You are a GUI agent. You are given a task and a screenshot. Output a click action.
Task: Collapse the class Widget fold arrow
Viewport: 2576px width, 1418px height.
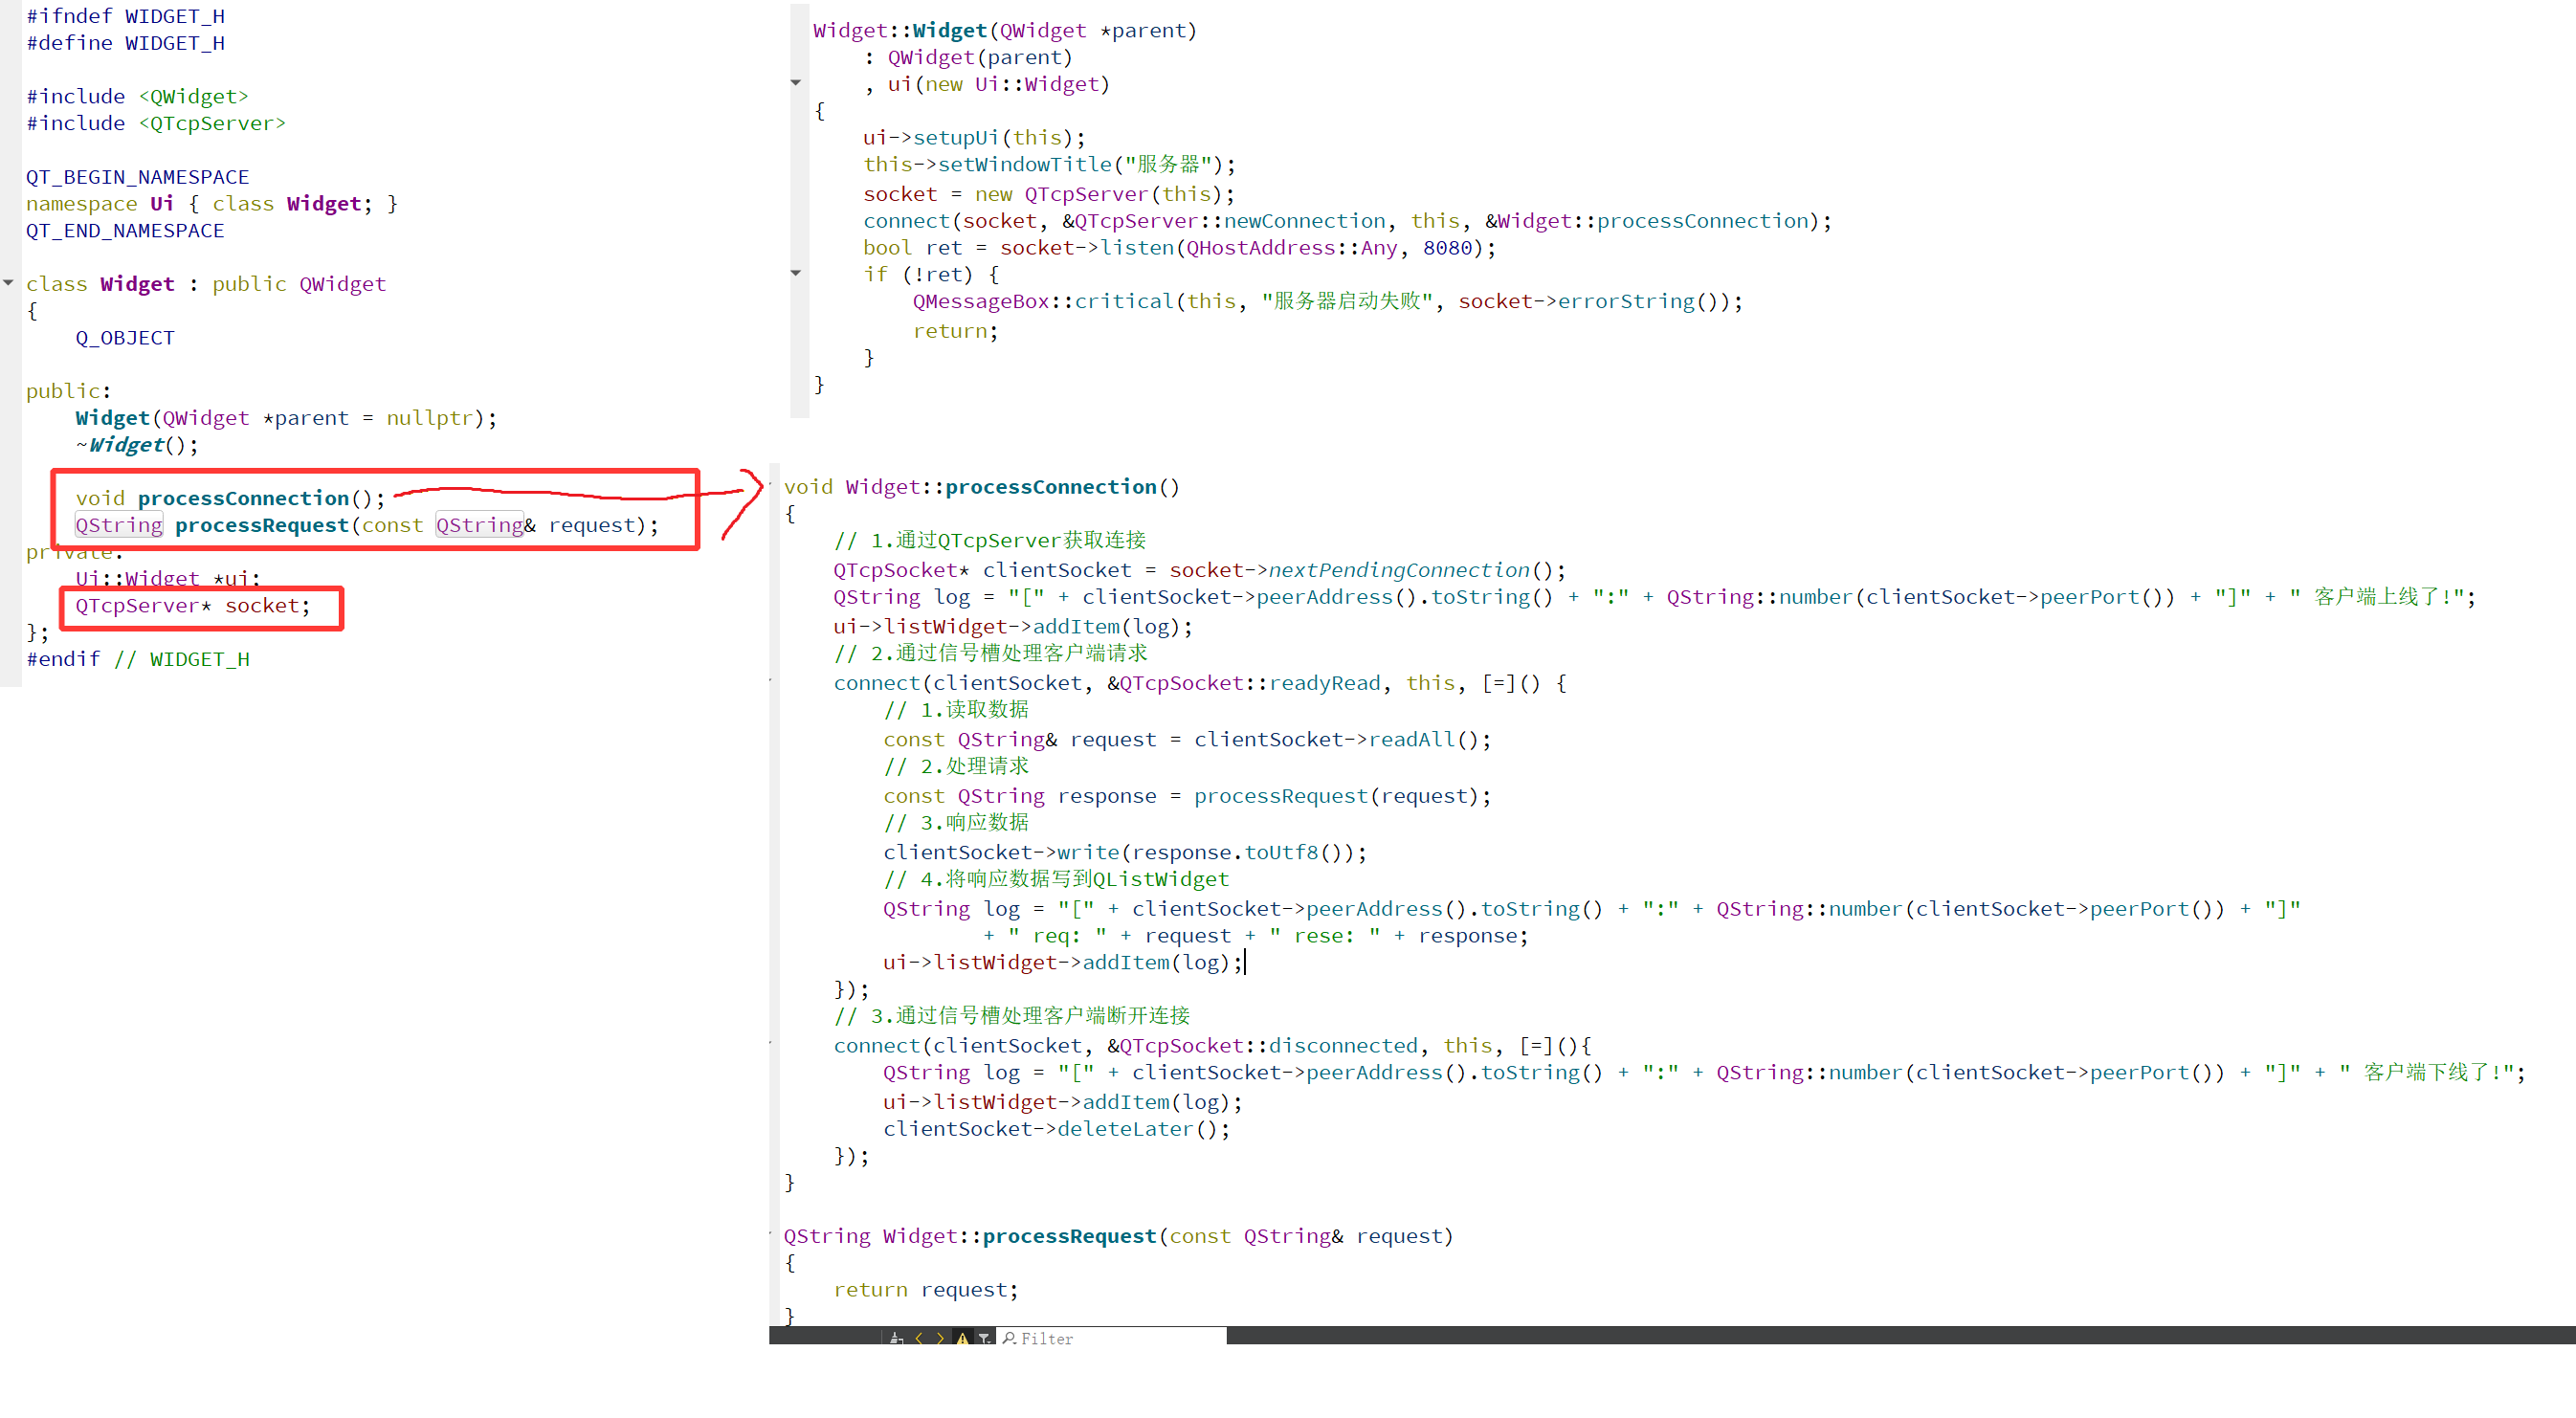click(9, 284)
